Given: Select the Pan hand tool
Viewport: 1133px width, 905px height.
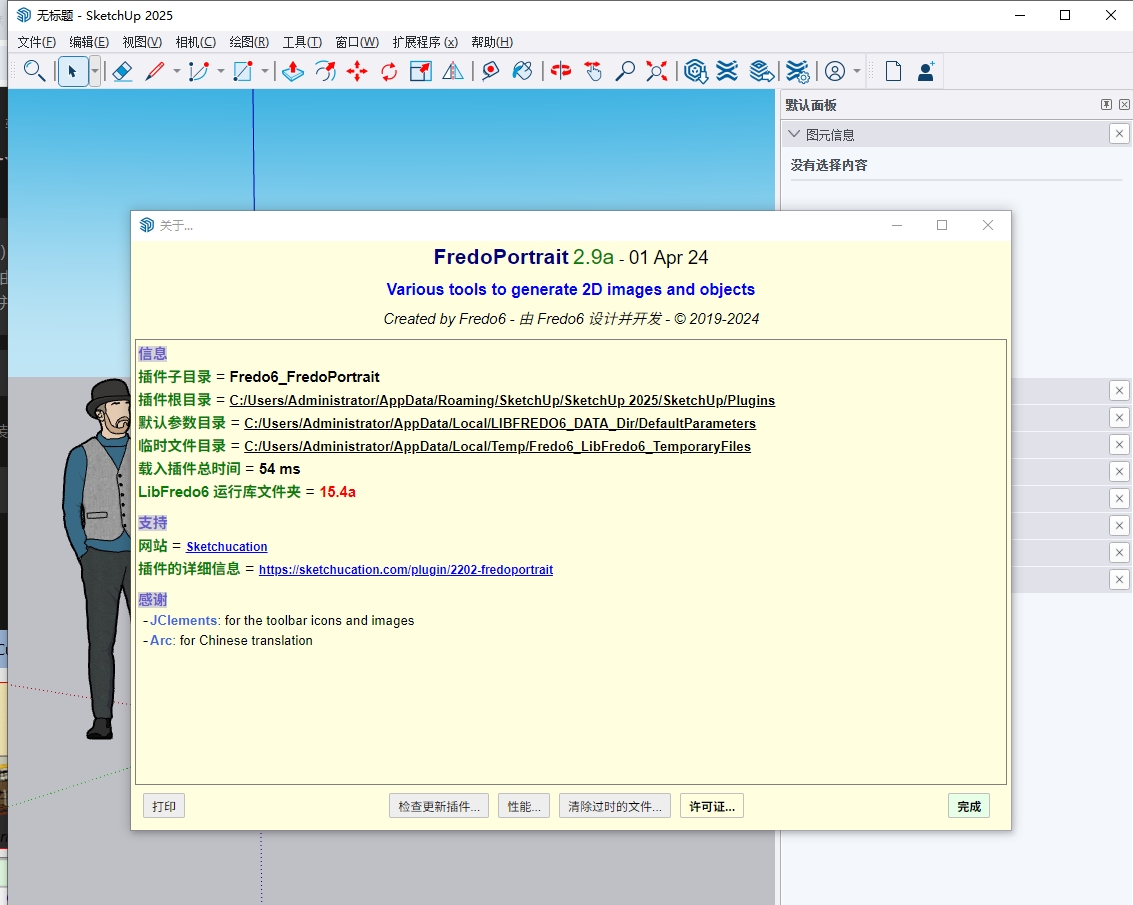Looking at the screenshot, I should pyautogui.click(x=593, y=71).
